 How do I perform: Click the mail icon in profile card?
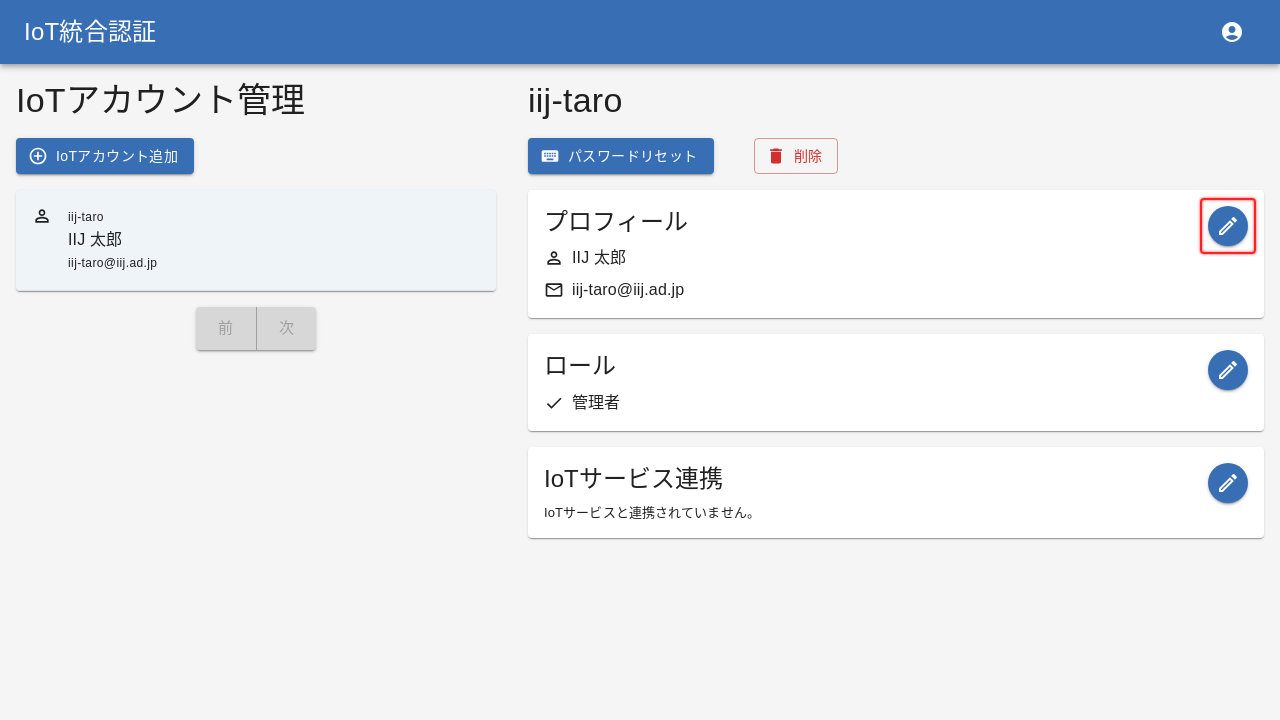pos(554,290)
